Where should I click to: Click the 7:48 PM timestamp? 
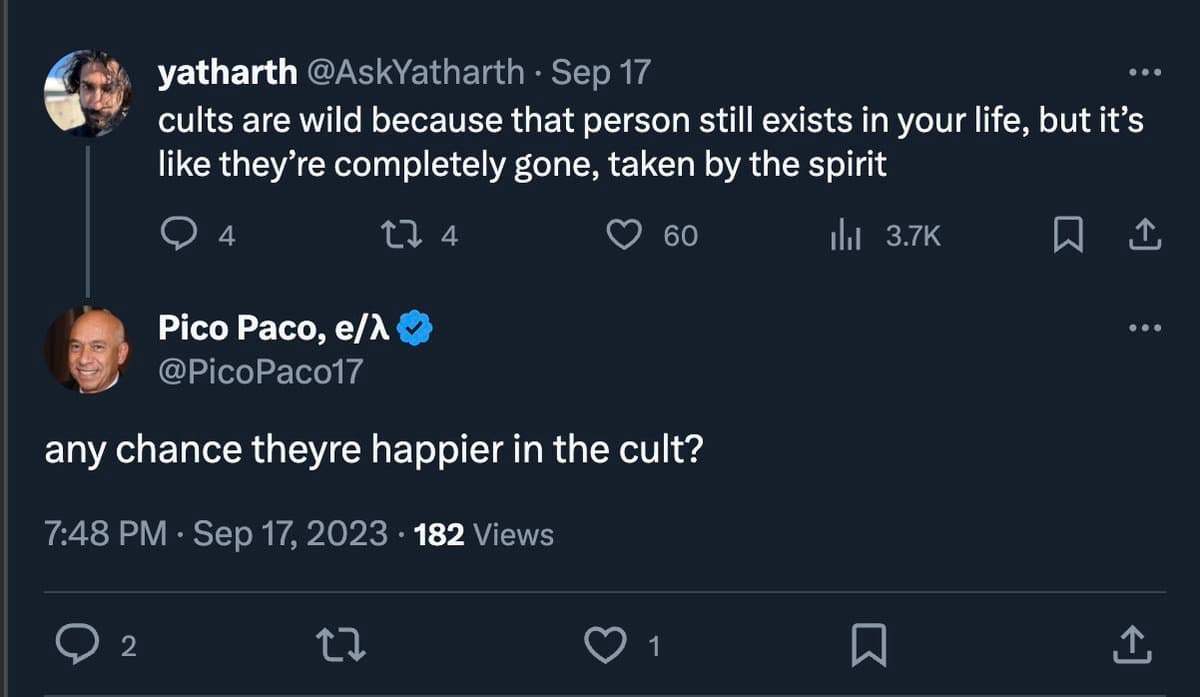tap(106, 534)
